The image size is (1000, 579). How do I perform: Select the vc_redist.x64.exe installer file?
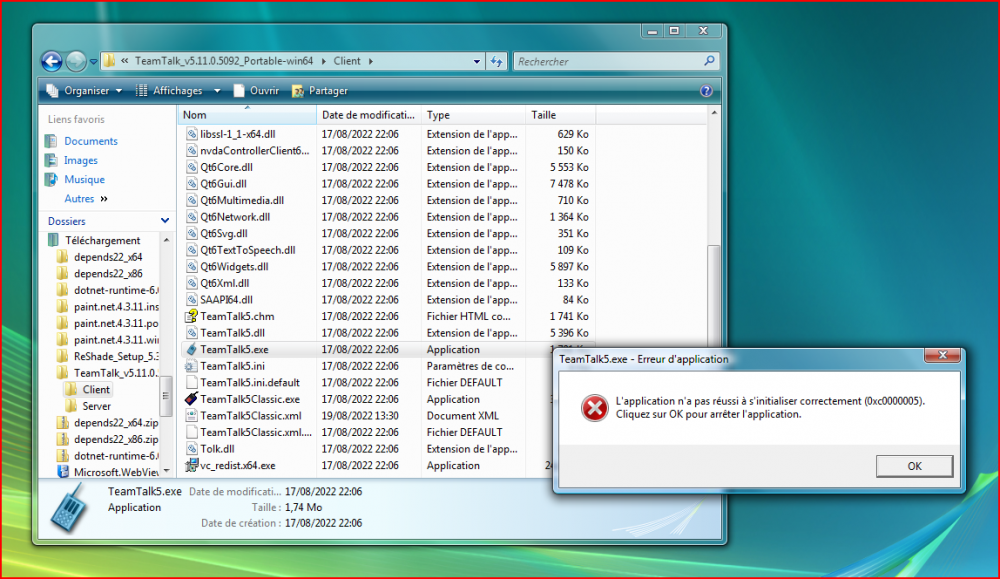(x=237, y=466)
